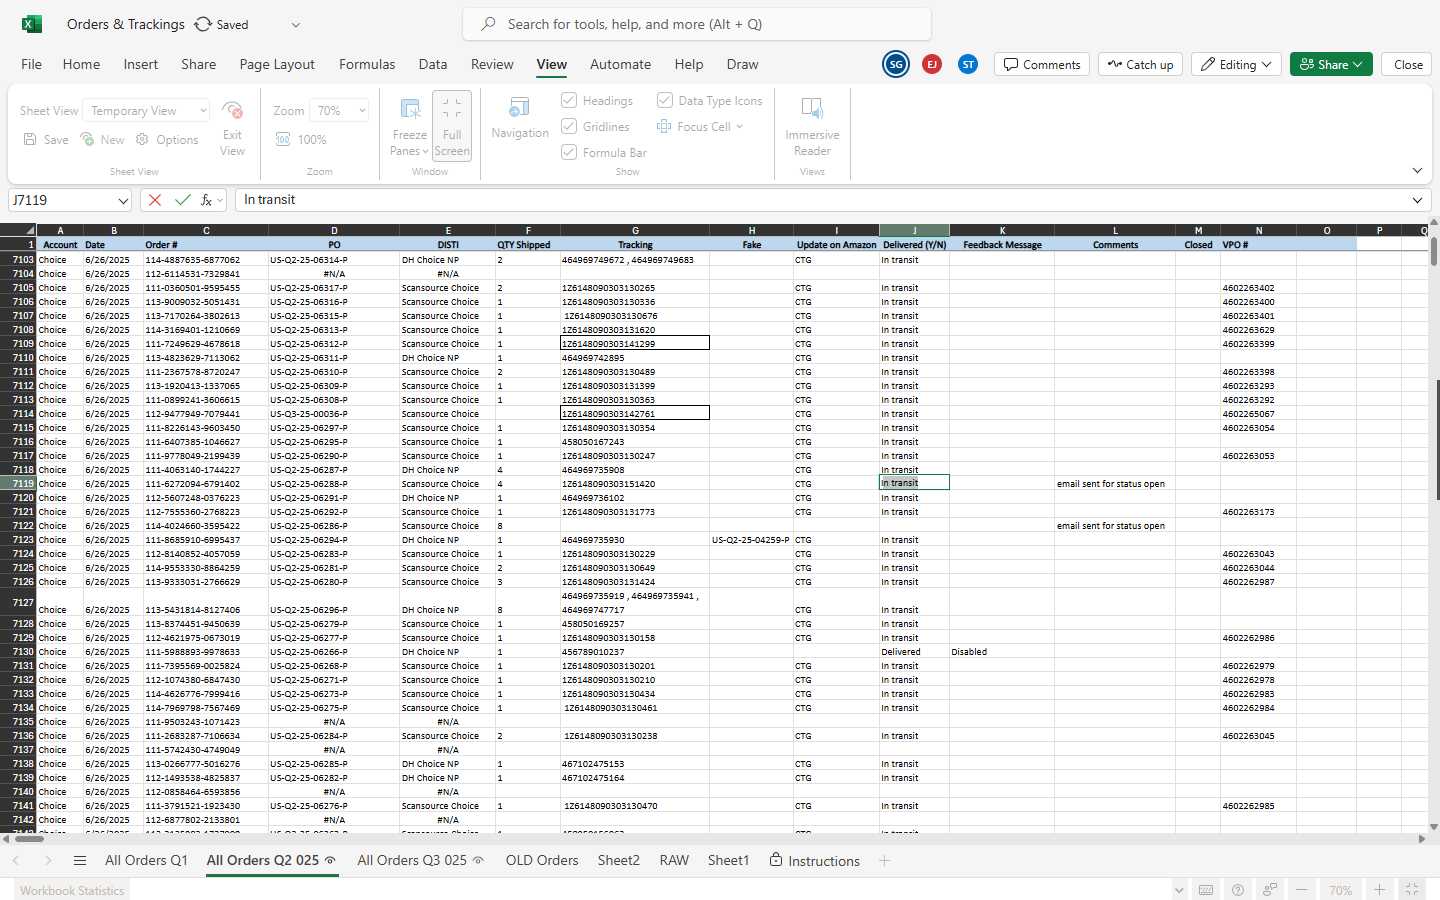This screenshot has height=900, width=1440.
Task: Click the Full Screen icon
Action: coord(452,108)
